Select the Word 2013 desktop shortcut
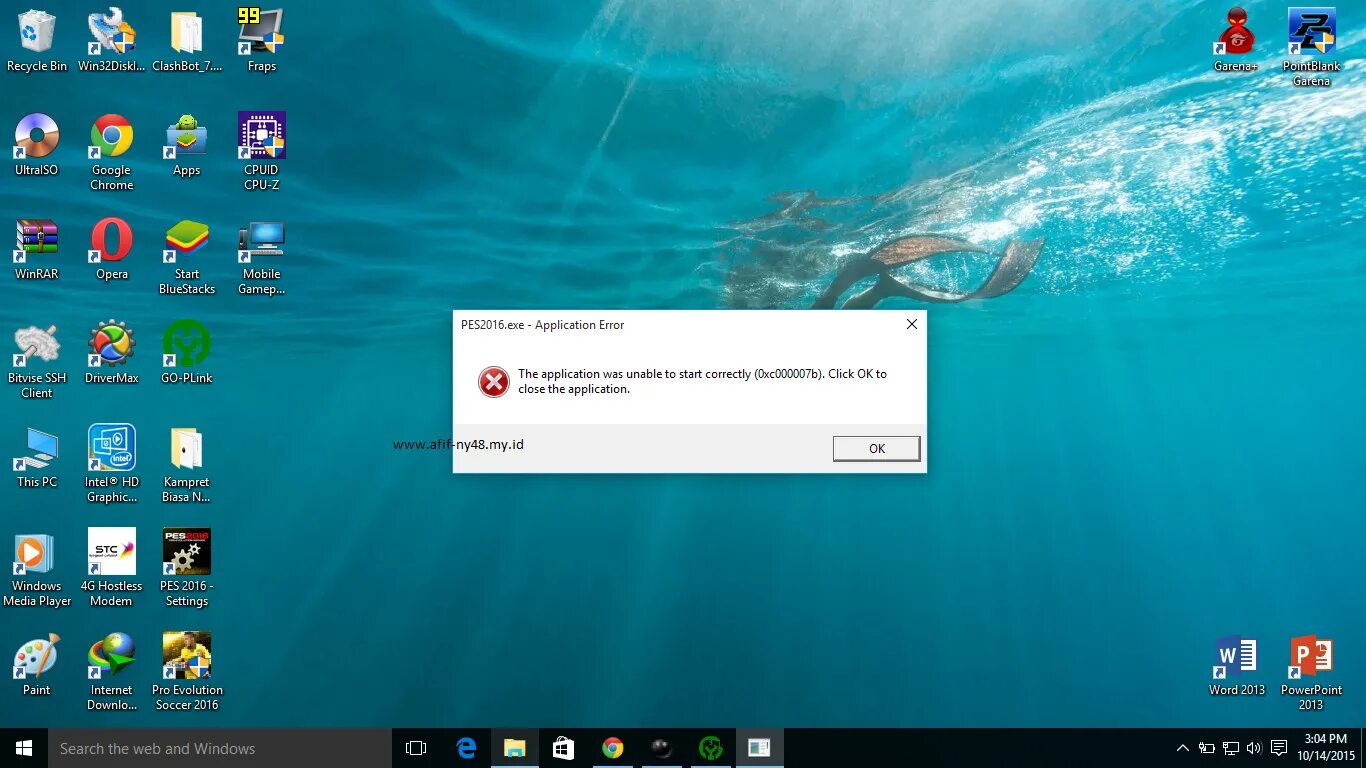1366x768 pixels. (x=1237, y=665)
